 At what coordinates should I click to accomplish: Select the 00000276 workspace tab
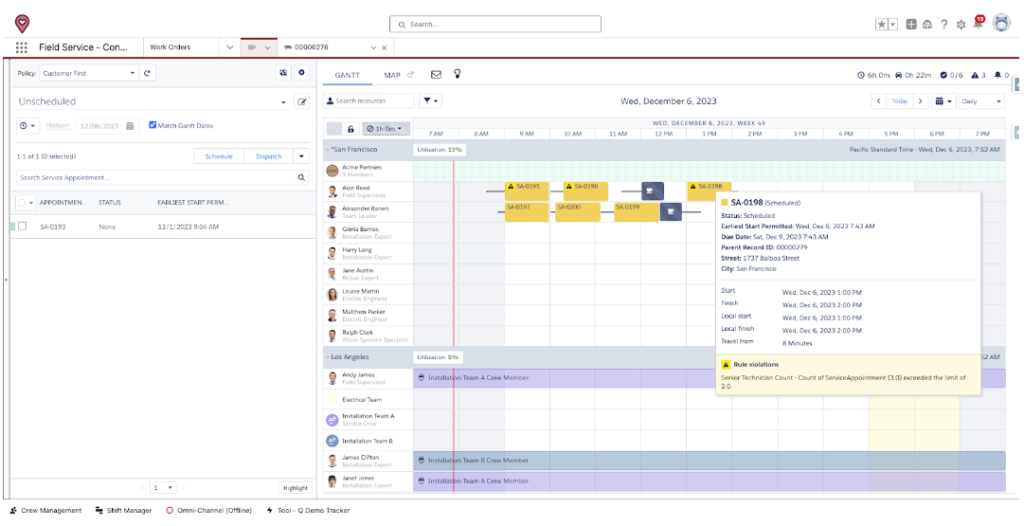click(312, 48)
